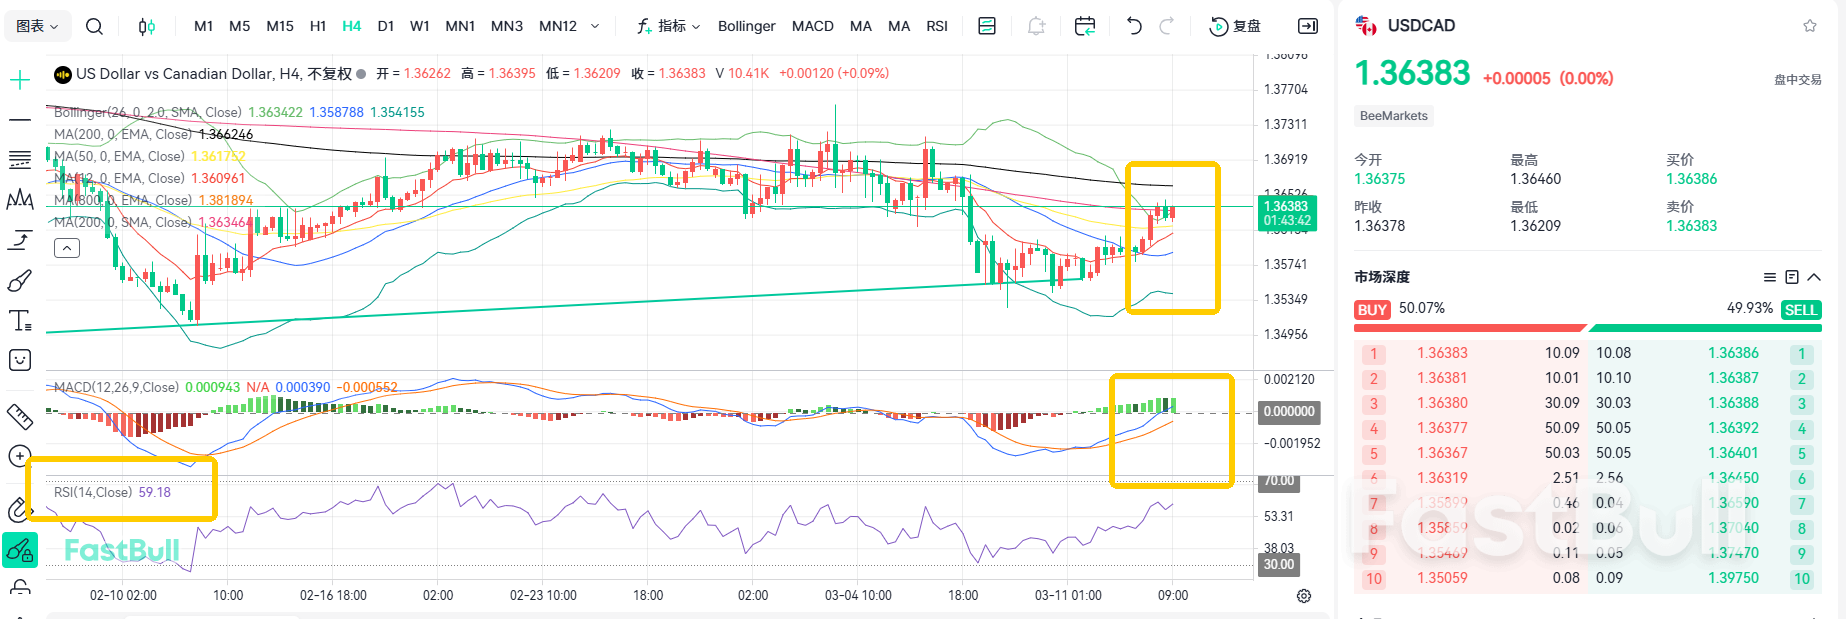Add USDCAD to favorites with star
The image size is (1846, 619).
coord(1809,26)
